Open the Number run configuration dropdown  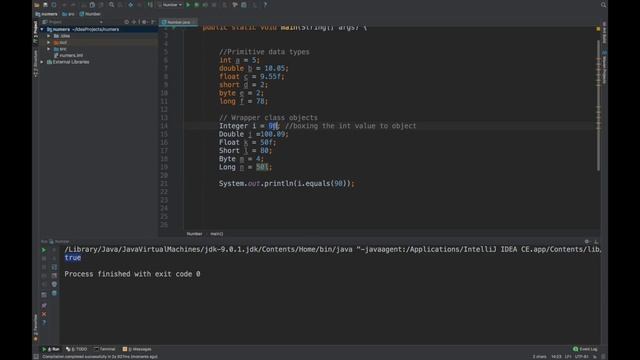click(170, 5)
